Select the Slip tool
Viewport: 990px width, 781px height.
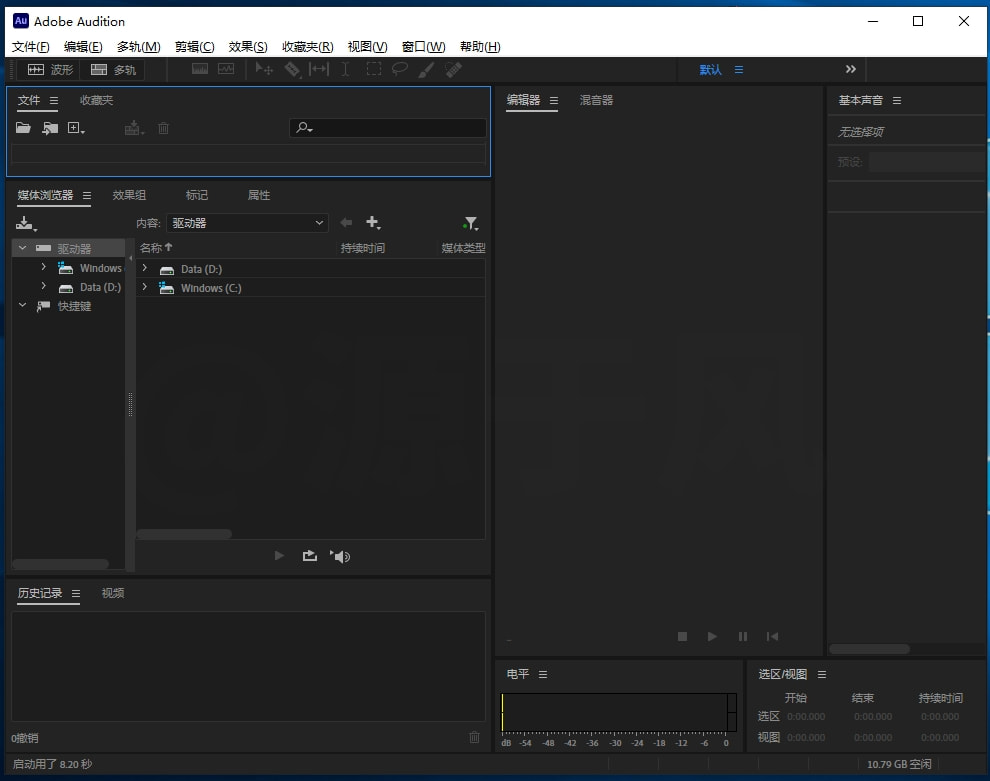point(319,69)
